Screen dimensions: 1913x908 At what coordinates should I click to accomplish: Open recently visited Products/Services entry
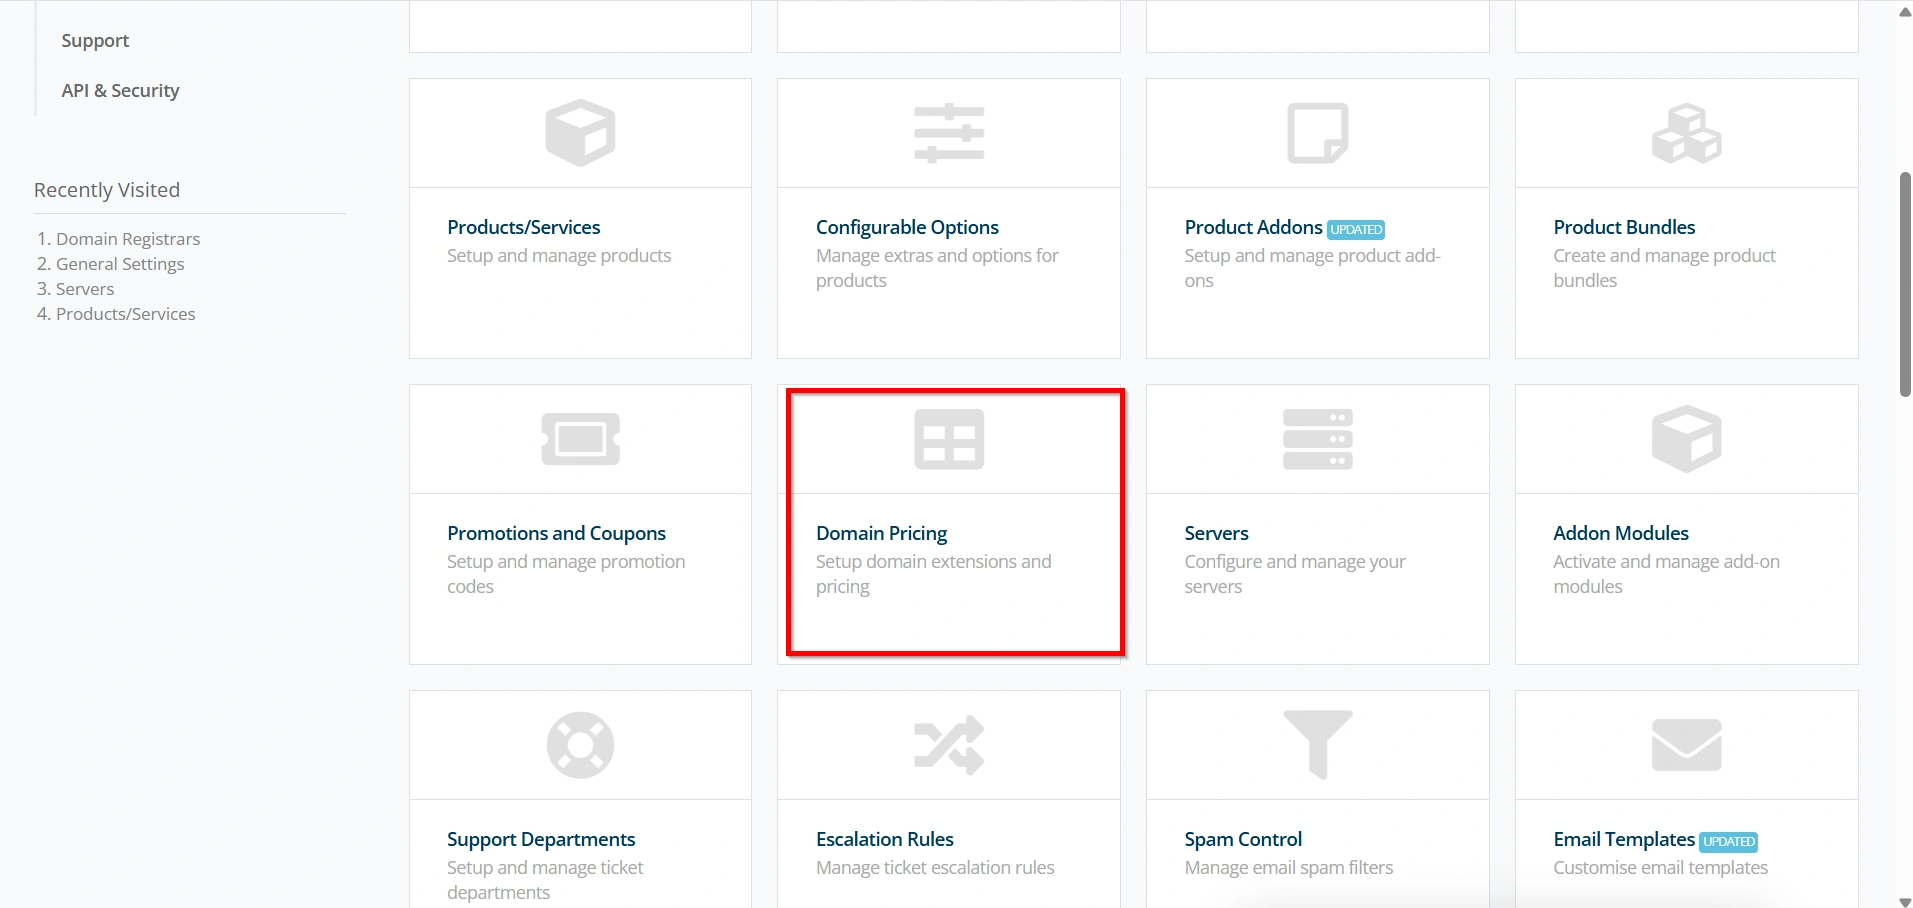coord(126,314)
